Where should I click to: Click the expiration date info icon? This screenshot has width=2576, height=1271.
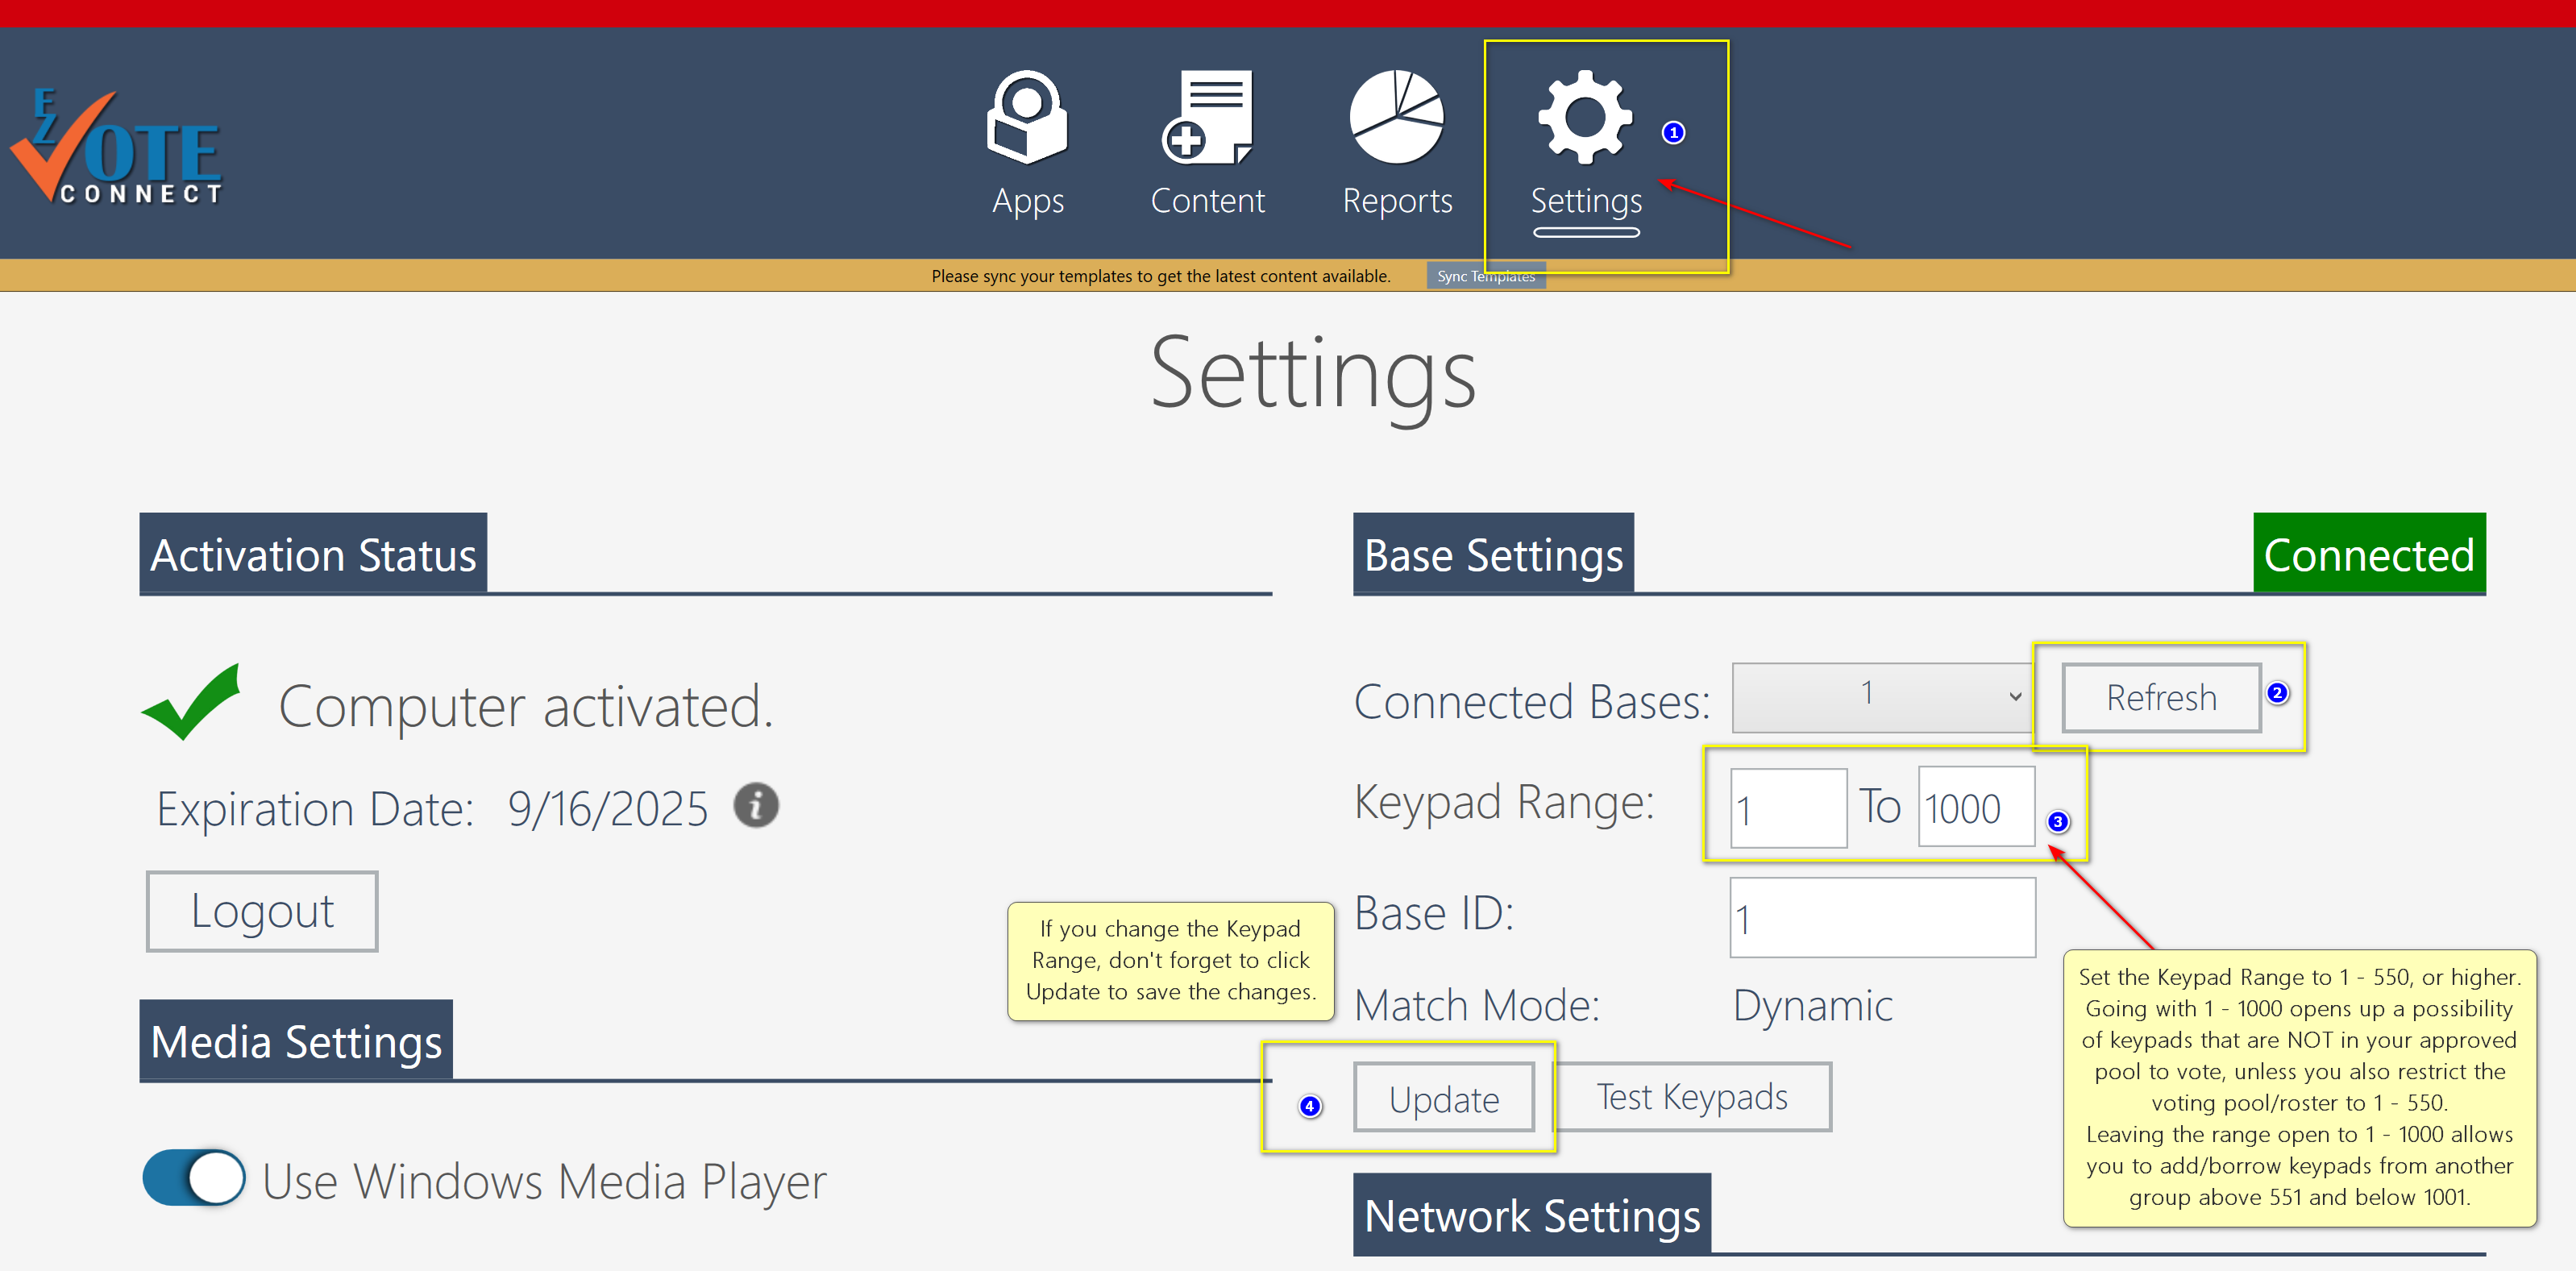coord(756,805)
